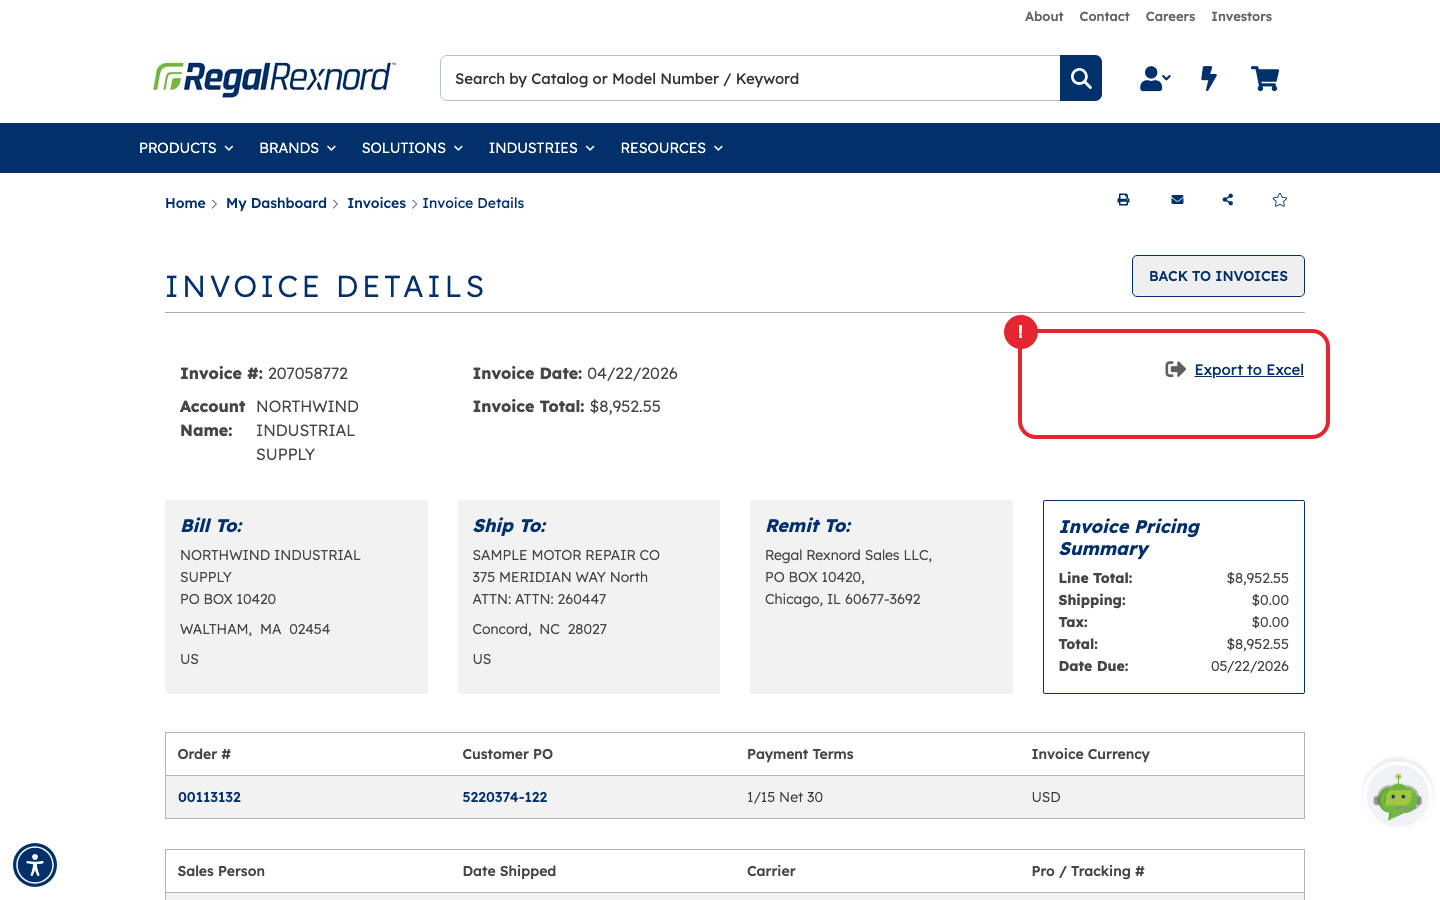Click the RegalRexnord logo
This screenshot has width=1440, height=900.
click(274, 78)
